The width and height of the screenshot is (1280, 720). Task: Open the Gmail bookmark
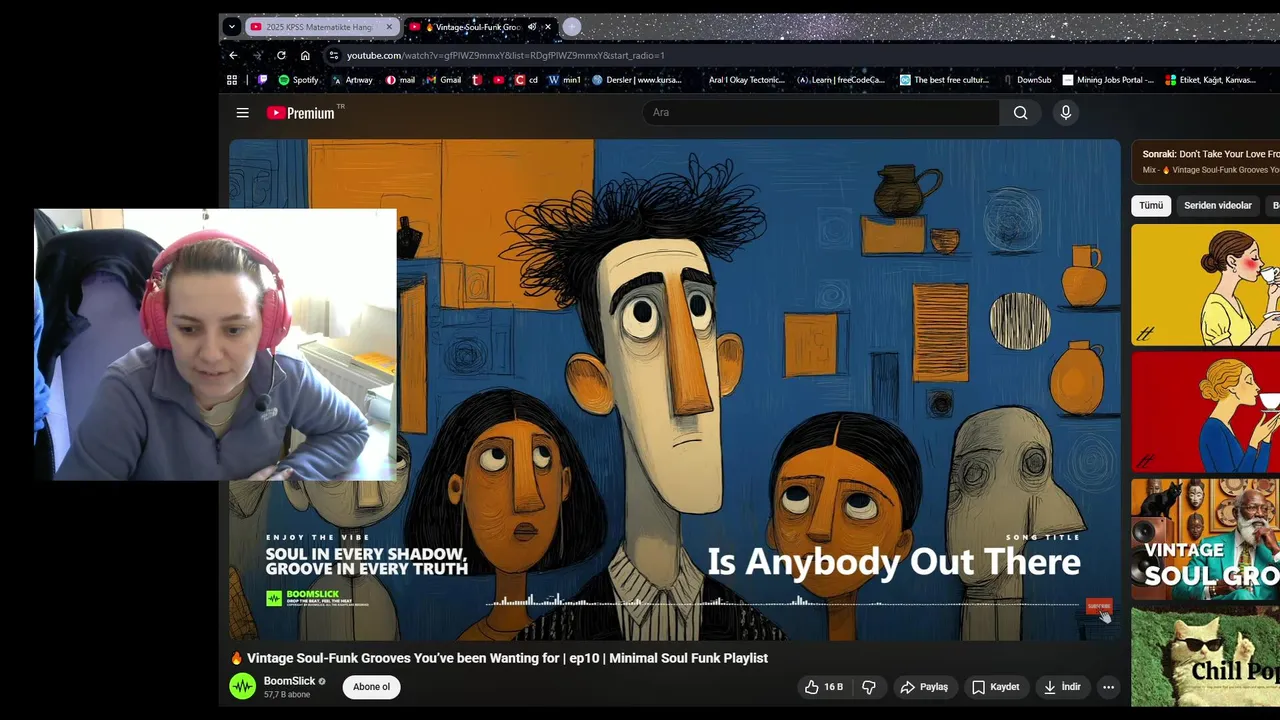443,80
